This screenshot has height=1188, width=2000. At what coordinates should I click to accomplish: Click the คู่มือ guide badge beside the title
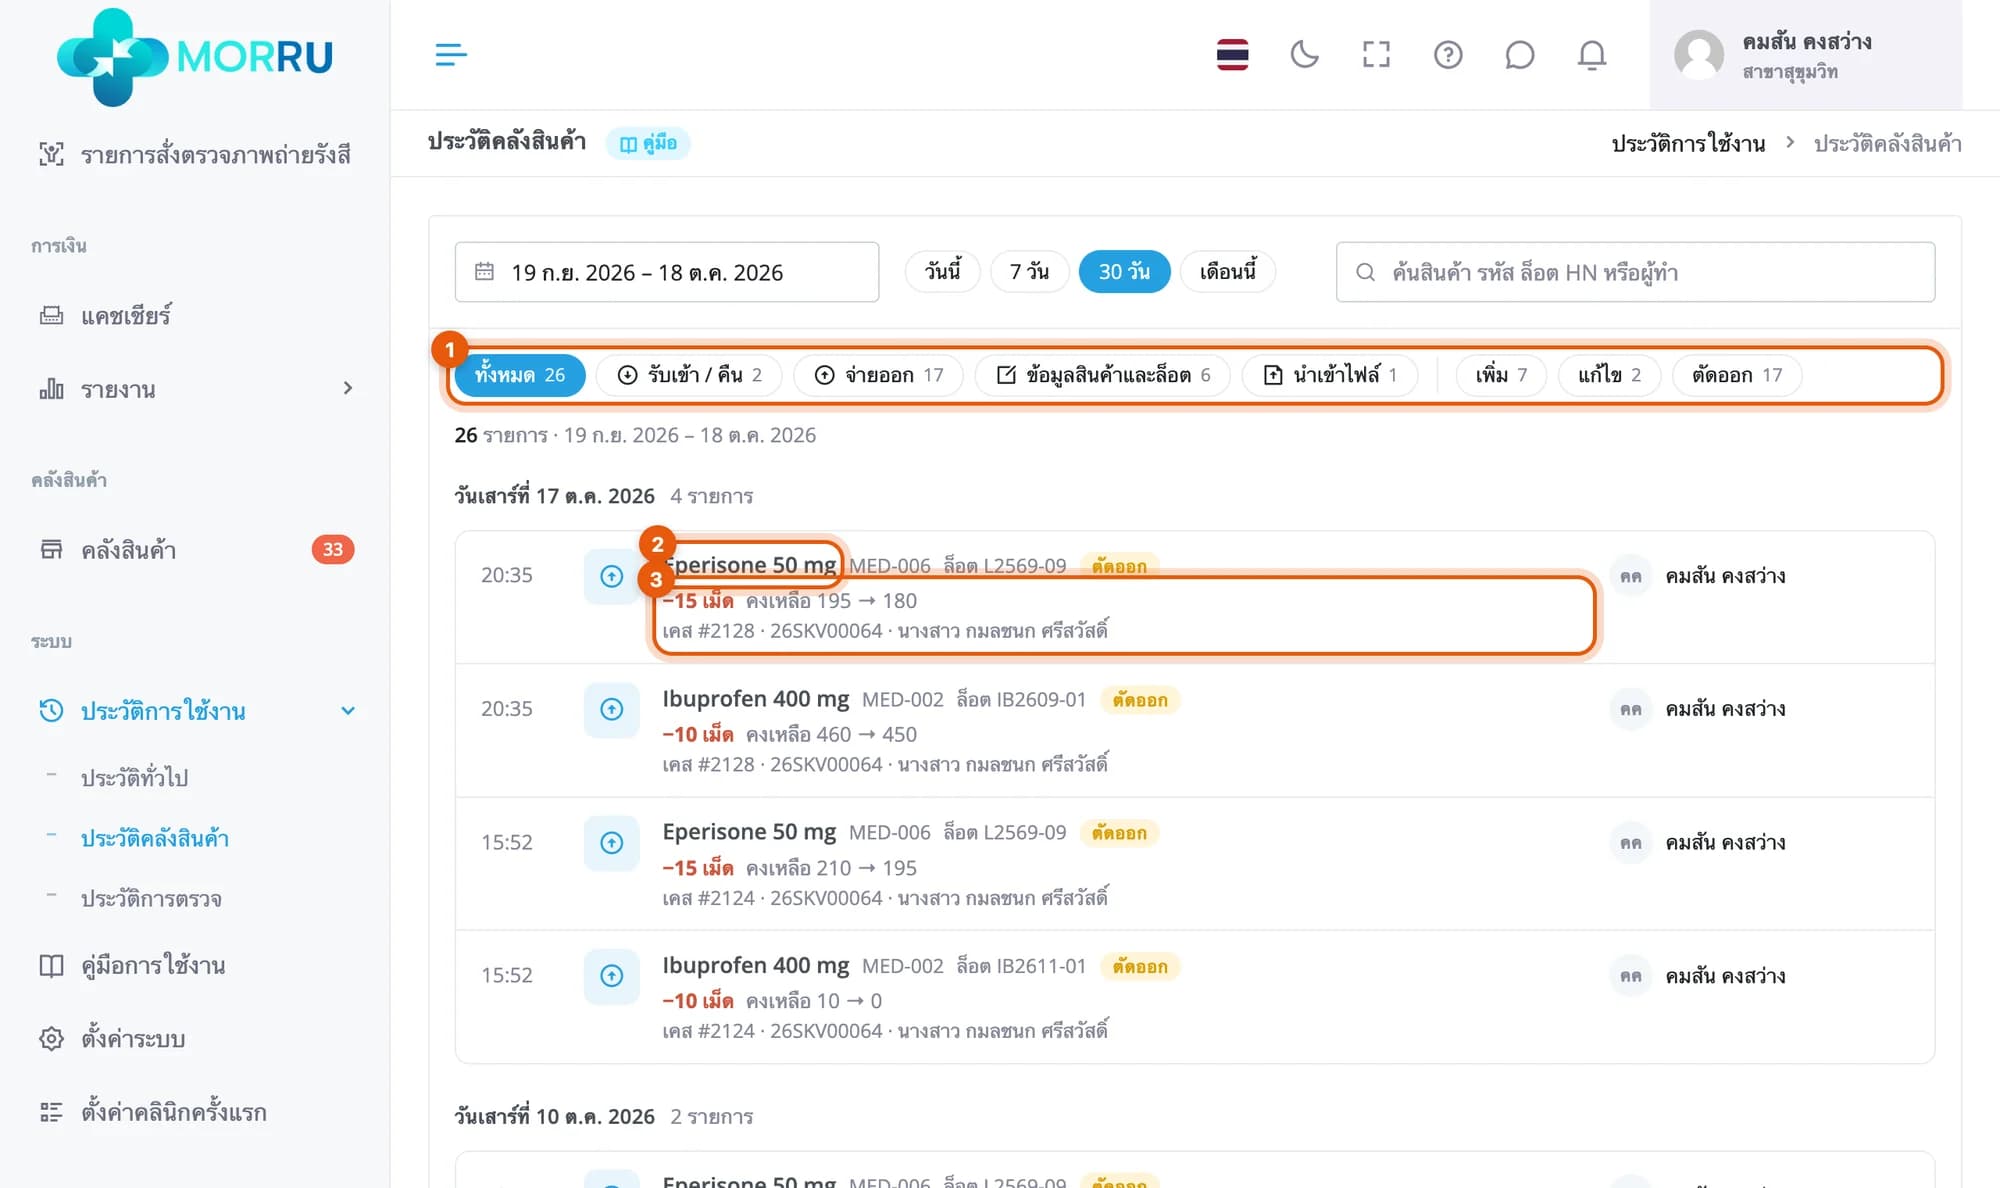648,143
